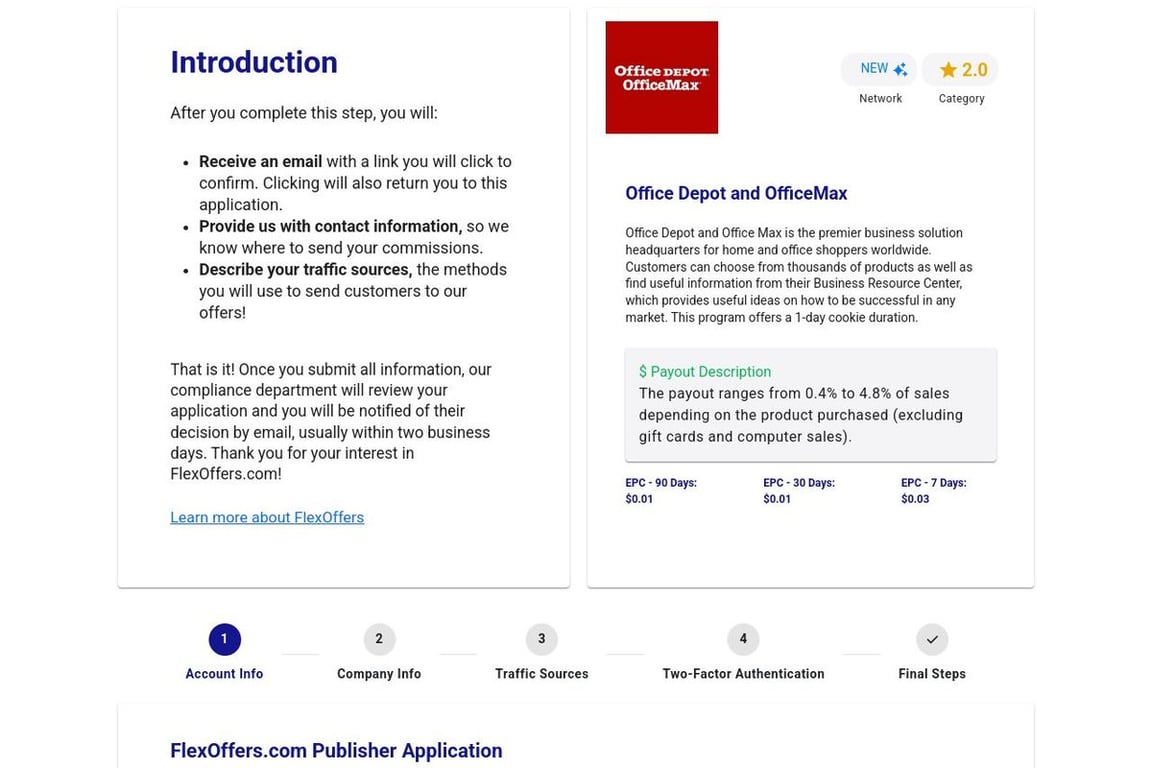Click the $ Payout Description heading

[705, 372]
